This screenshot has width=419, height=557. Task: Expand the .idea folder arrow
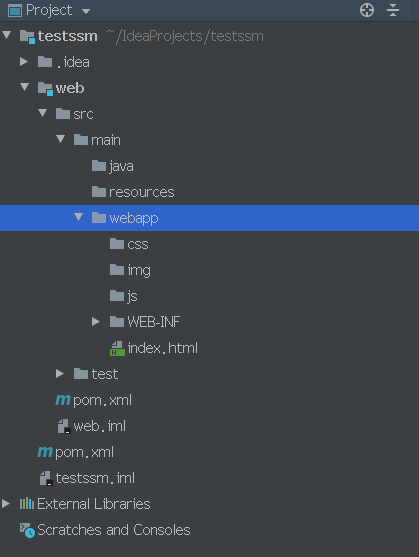point(24,62)
